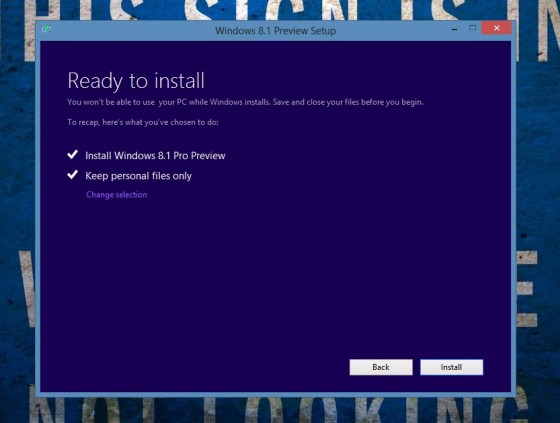Select the Install Windows 8.1 Pro Preview text
Viewport: 560px width, 423px height.
click(x=155, y=156)
